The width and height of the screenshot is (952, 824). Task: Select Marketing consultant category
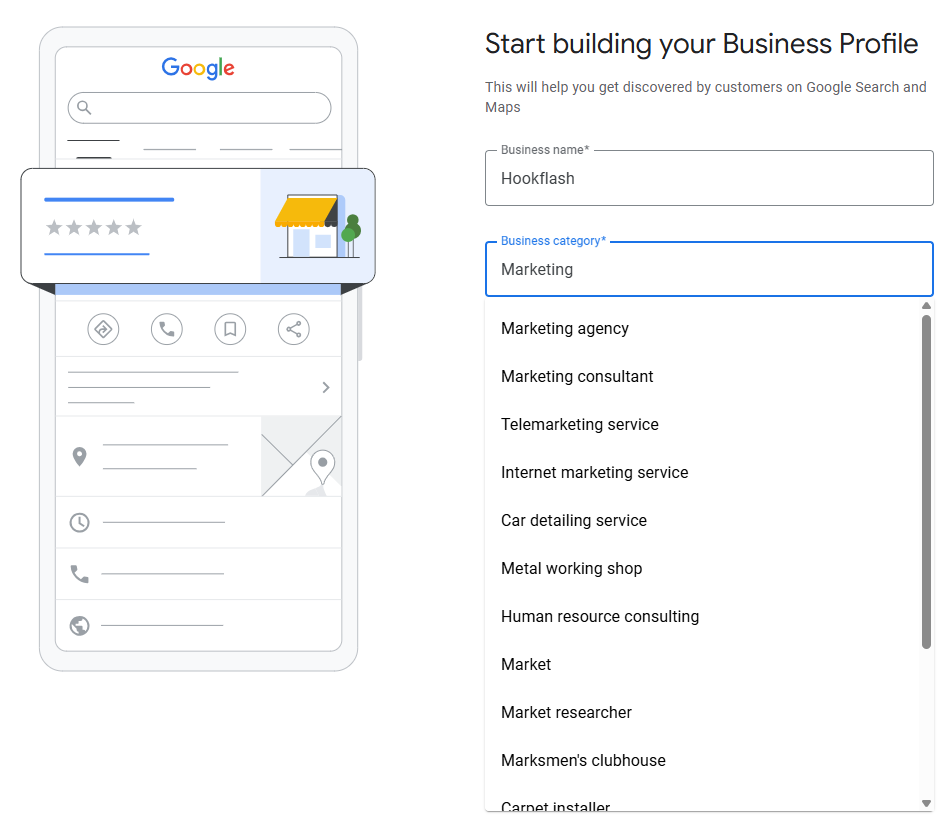tap(704, 376)
